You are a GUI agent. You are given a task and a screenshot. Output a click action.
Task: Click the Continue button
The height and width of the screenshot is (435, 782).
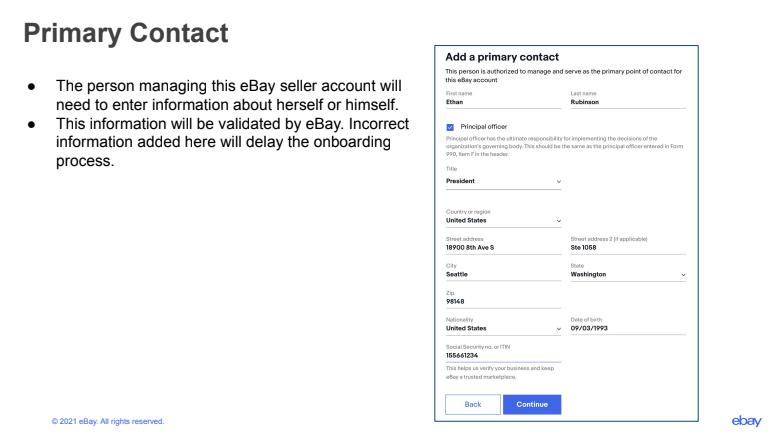click(x=532, y=405)
